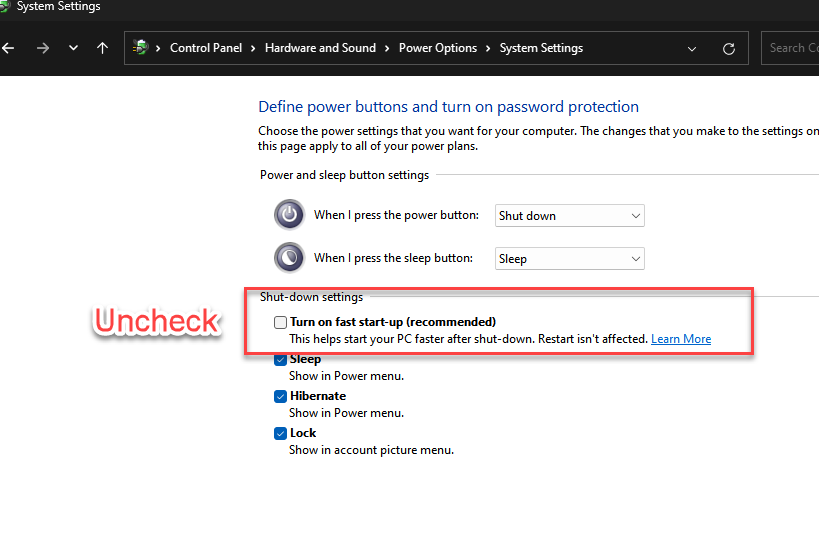Screen dimensions: 819x549
Task: Uncheck the Sleep checkbox
Action: 280,359
